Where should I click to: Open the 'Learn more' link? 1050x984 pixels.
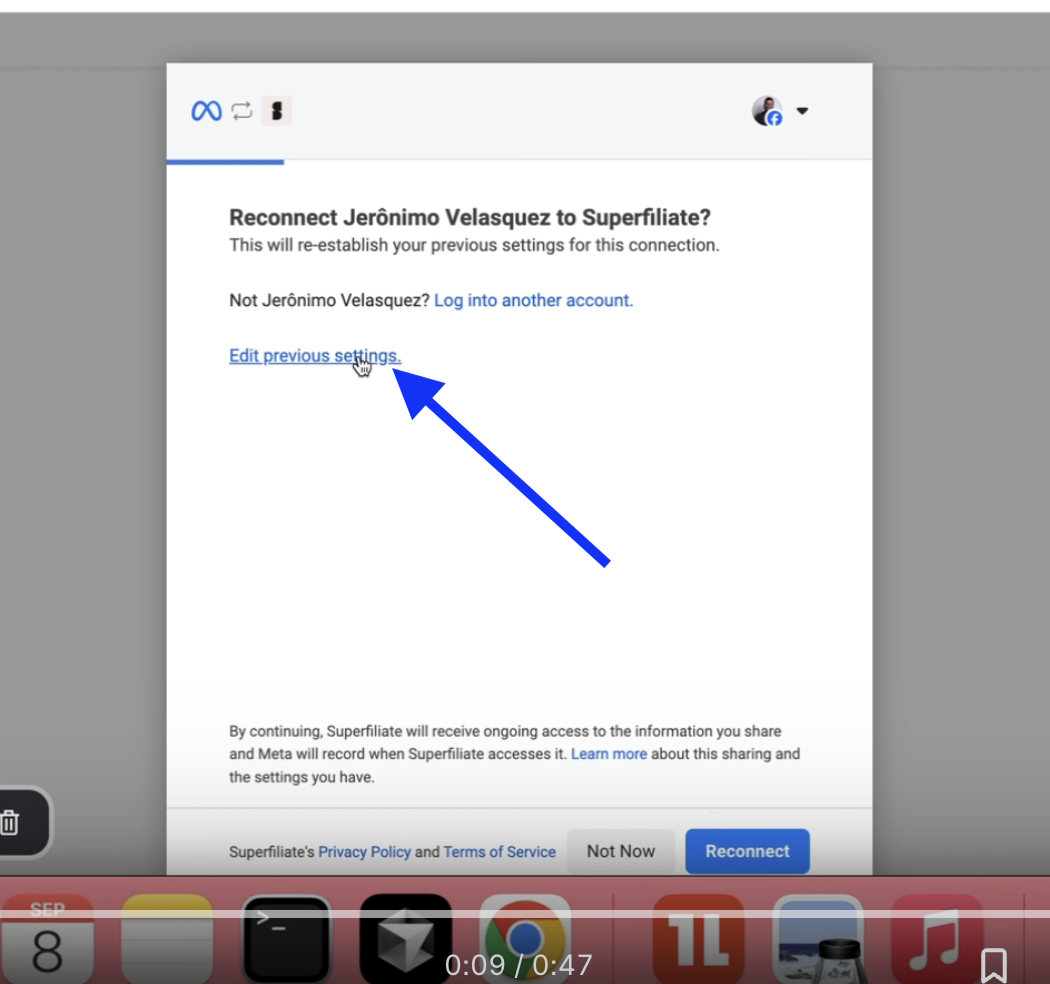[x=609, y=754]
